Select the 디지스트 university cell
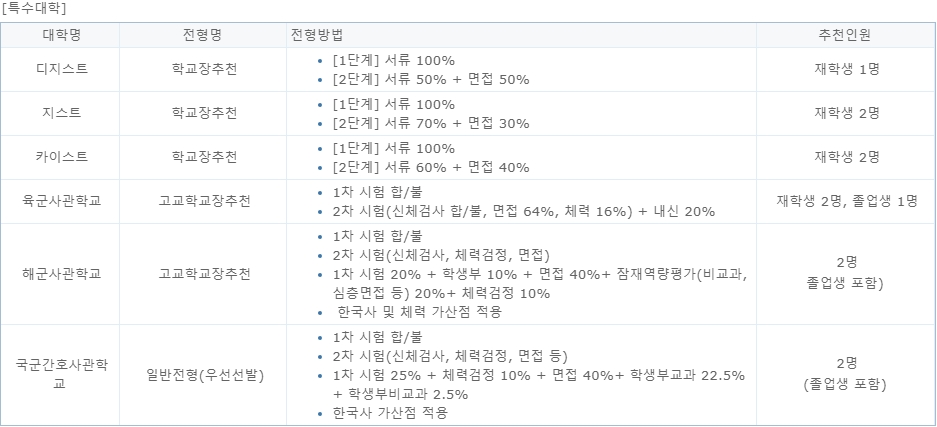This screenshot has width=937, height=427. pos(62,69)
